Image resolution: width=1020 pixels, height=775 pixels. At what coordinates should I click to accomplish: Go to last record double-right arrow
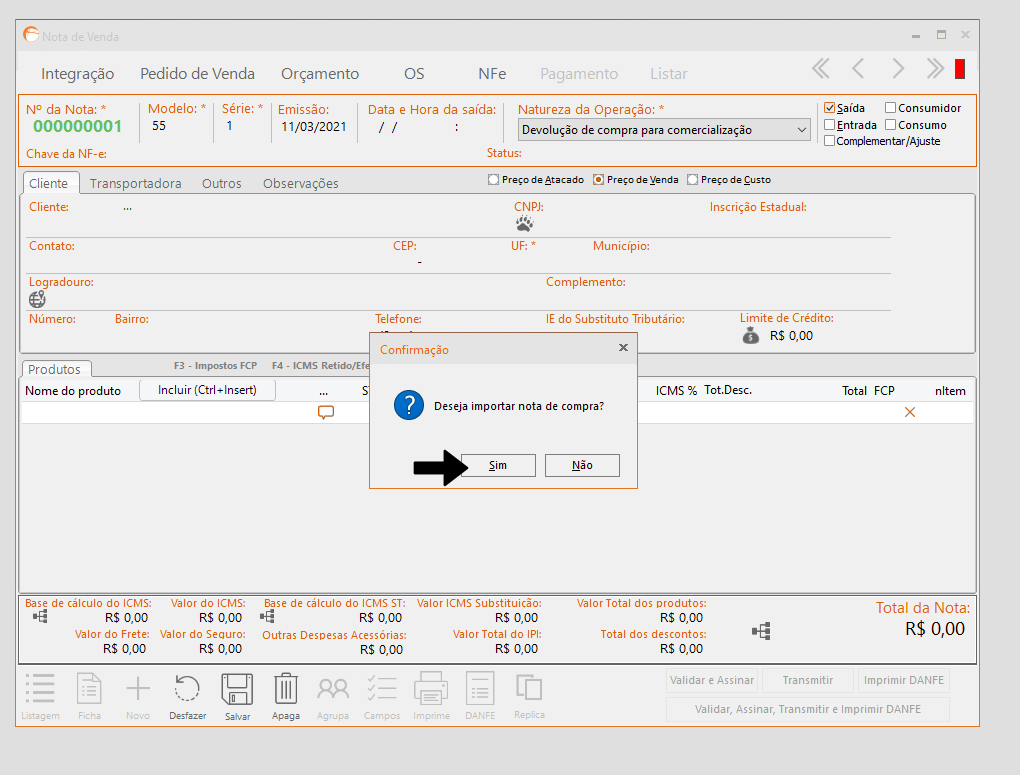pos(935,68)
